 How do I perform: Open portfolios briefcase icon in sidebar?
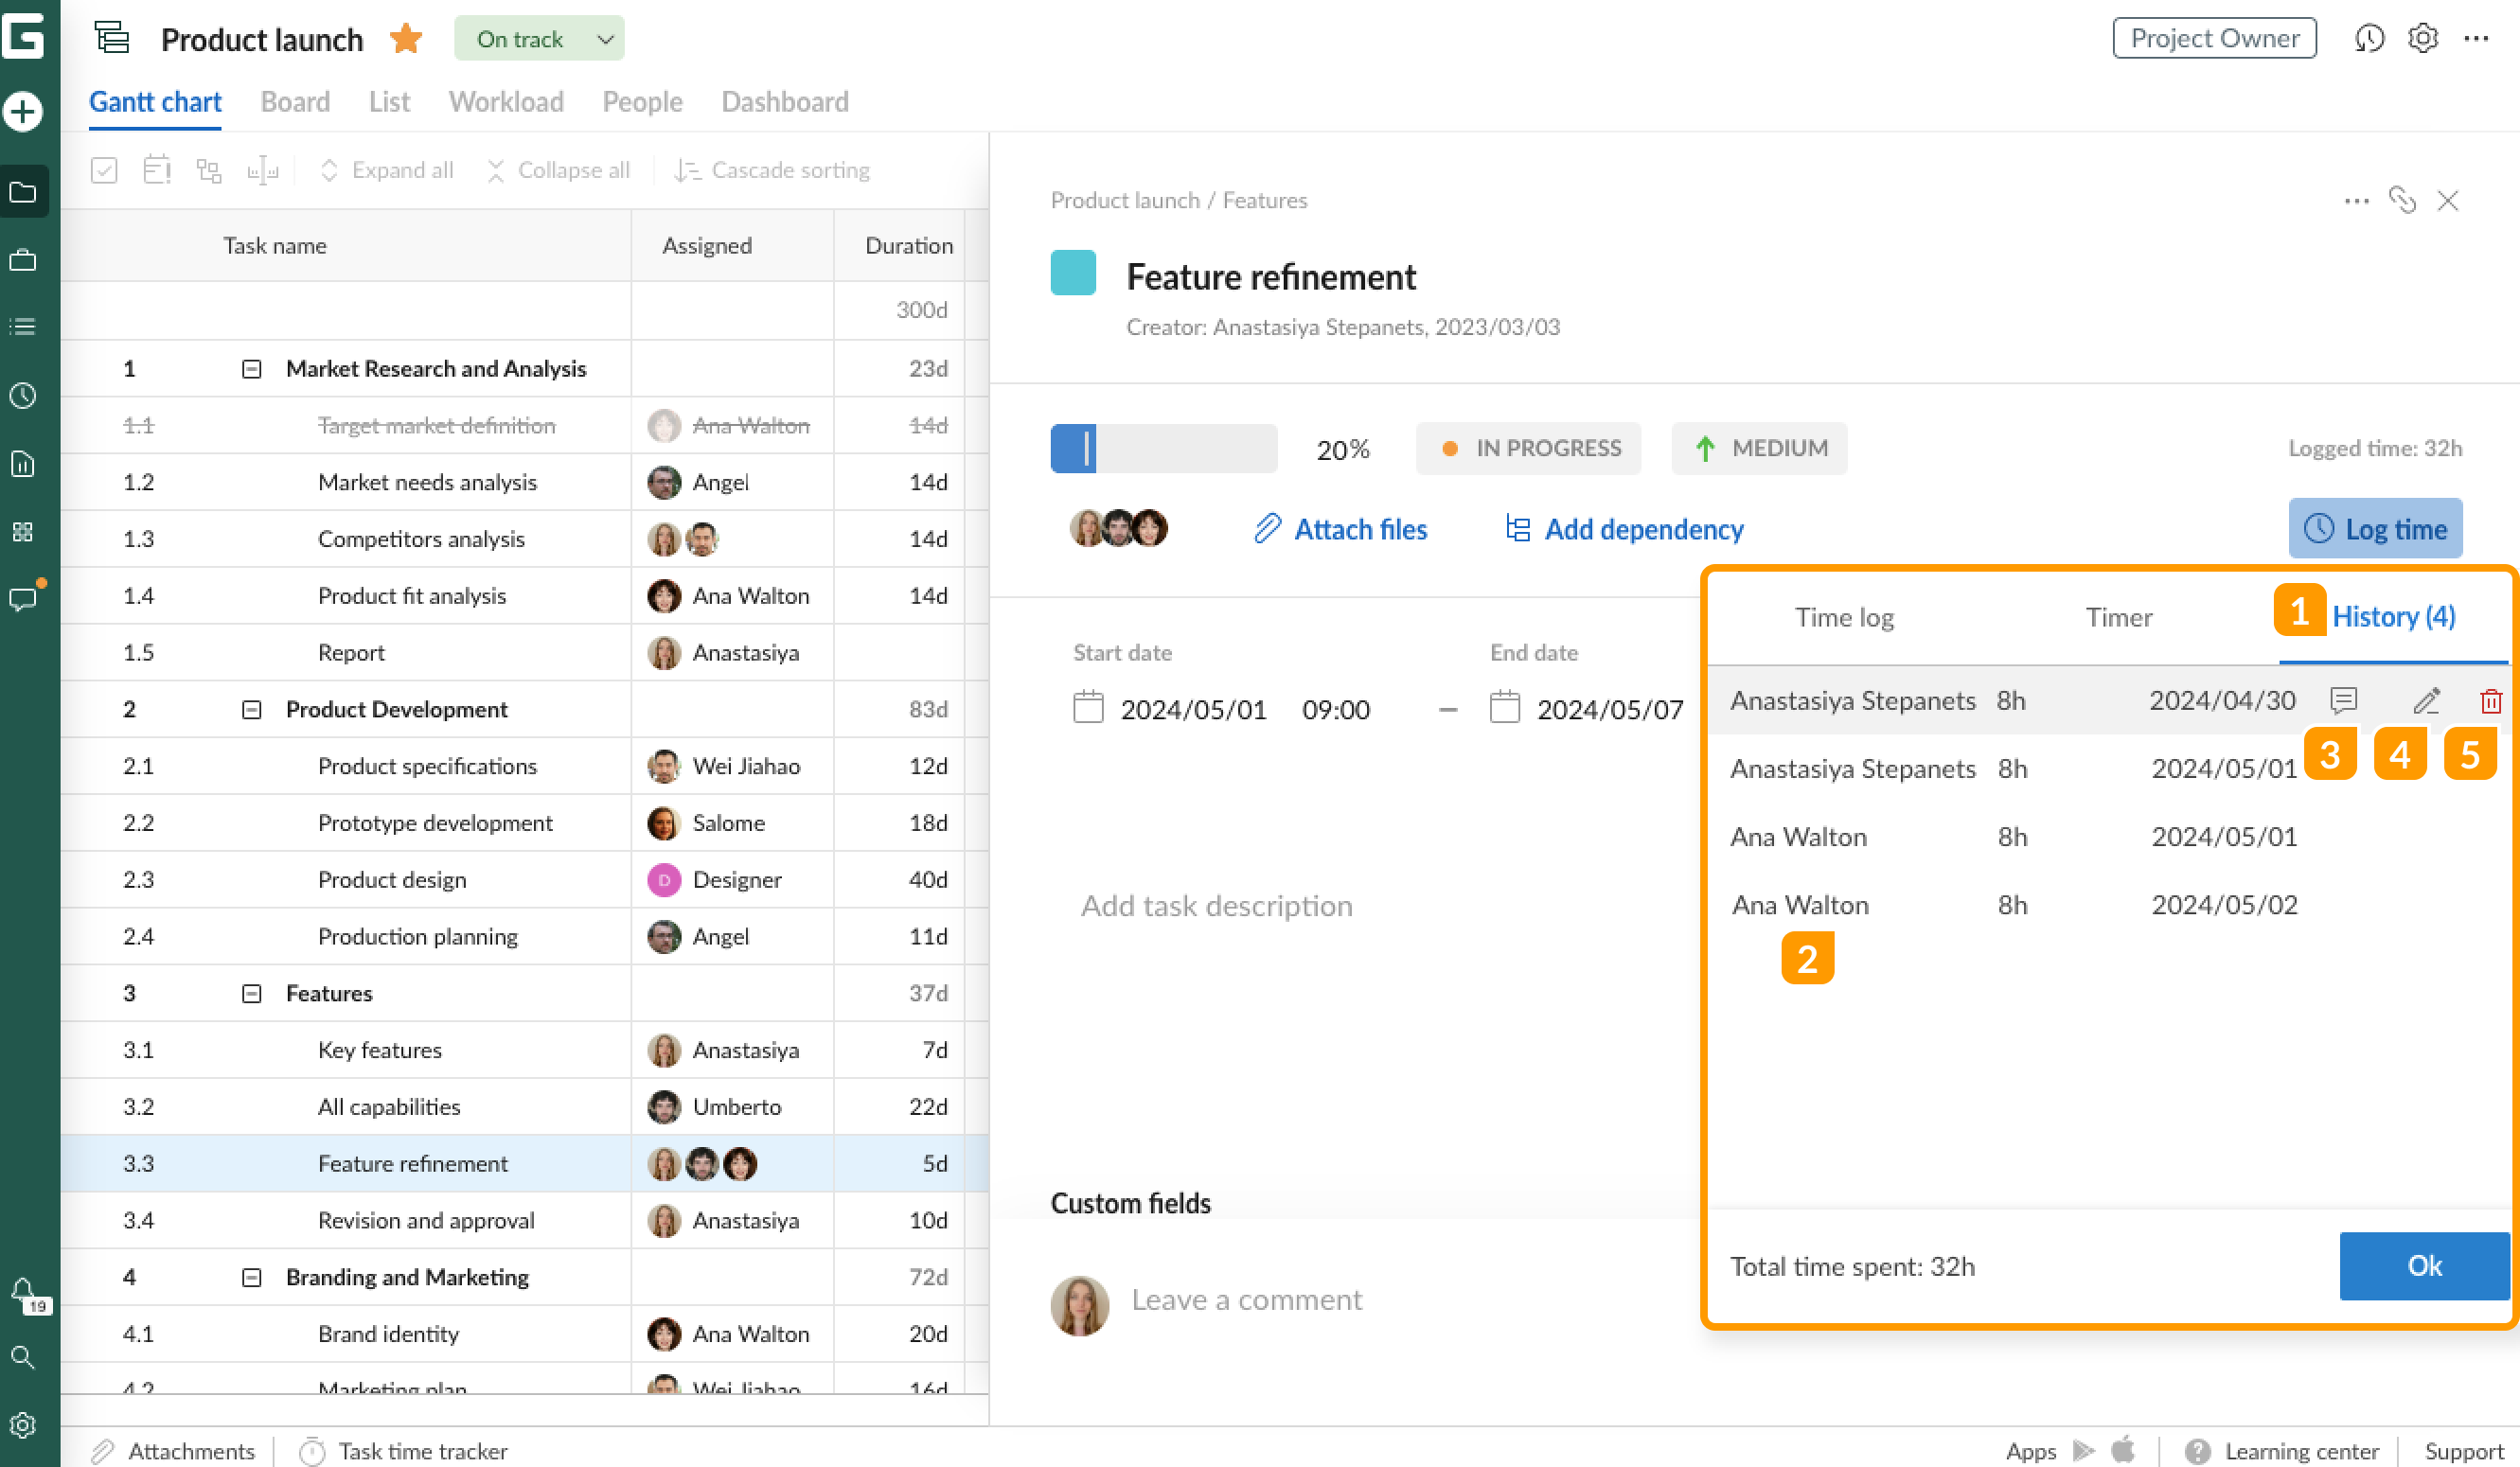(22, 259)
